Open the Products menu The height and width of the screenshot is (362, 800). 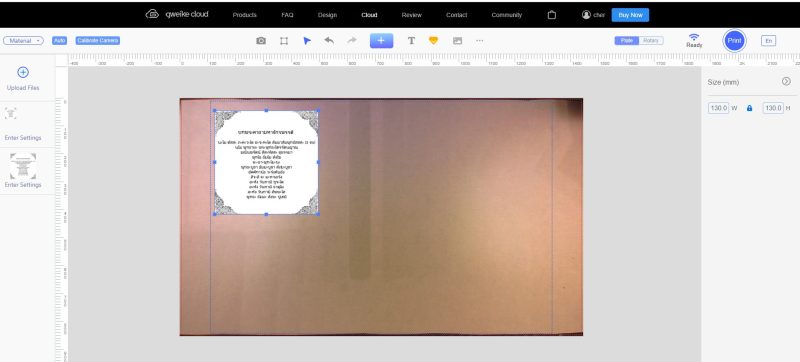(244, 15)
